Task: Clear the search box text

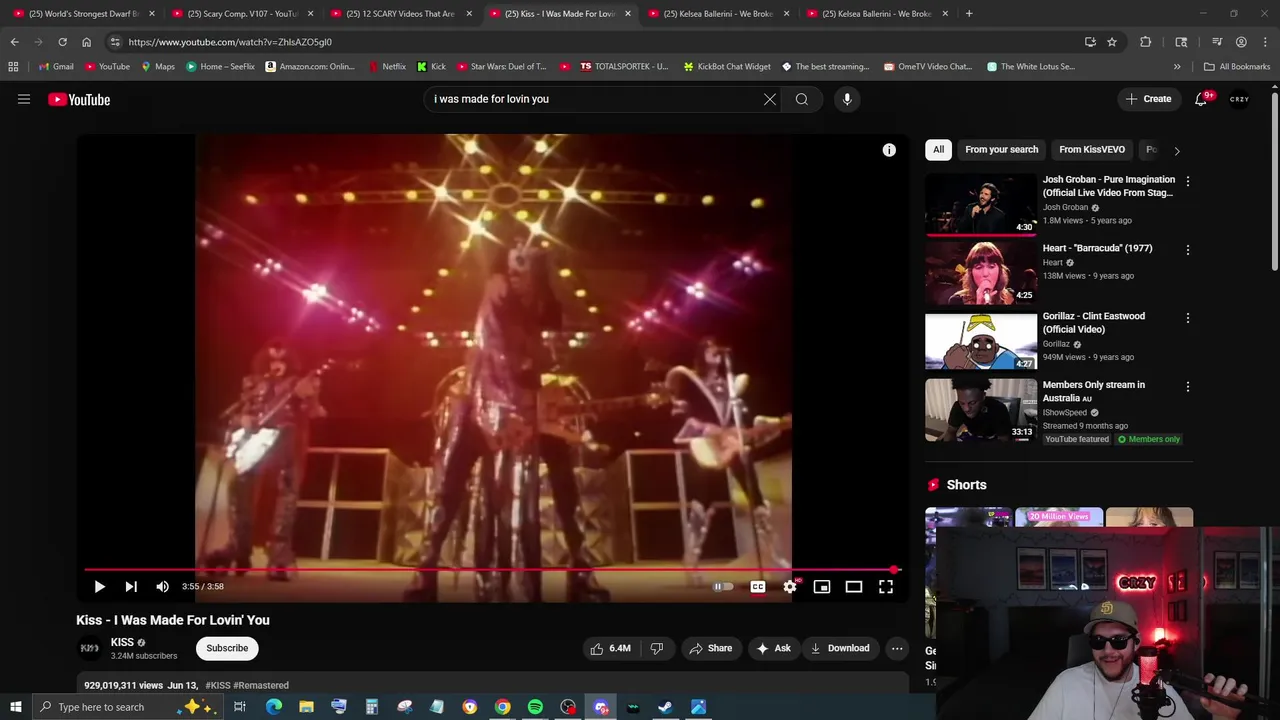Action: (770, 99)
